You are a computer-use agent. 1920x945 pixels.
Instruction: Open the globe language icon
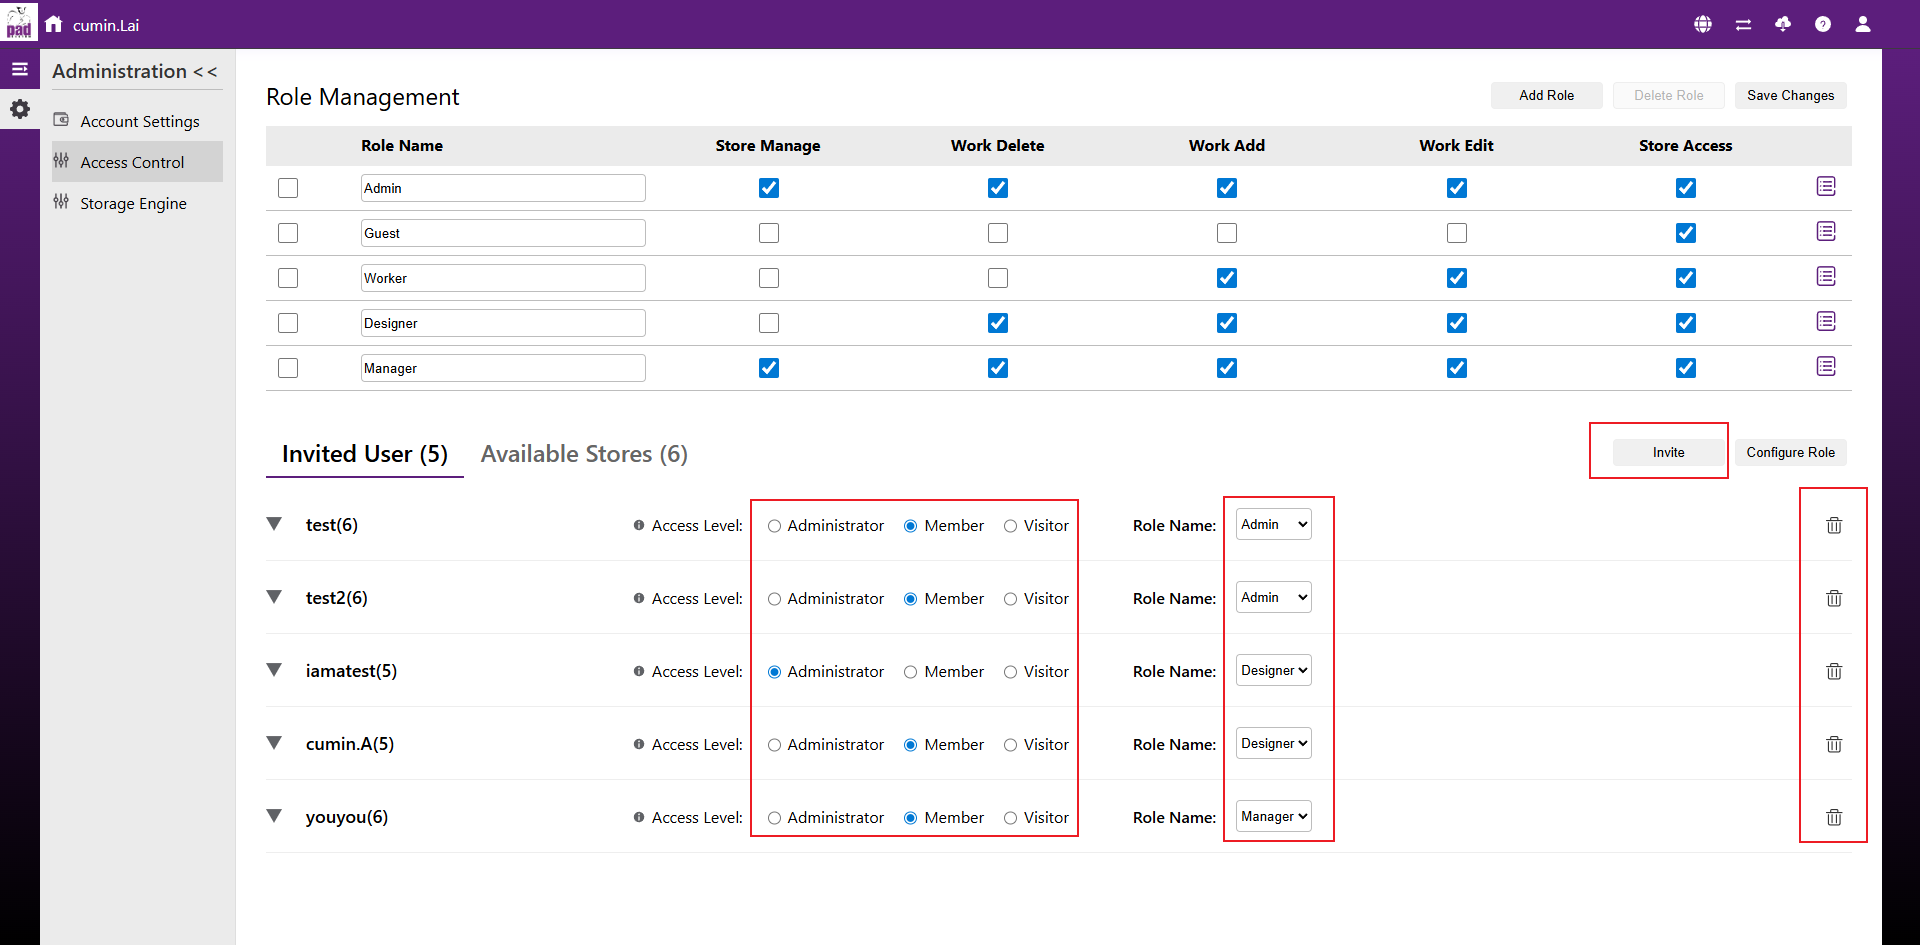pyautogui.click(x=1703, y=24)
